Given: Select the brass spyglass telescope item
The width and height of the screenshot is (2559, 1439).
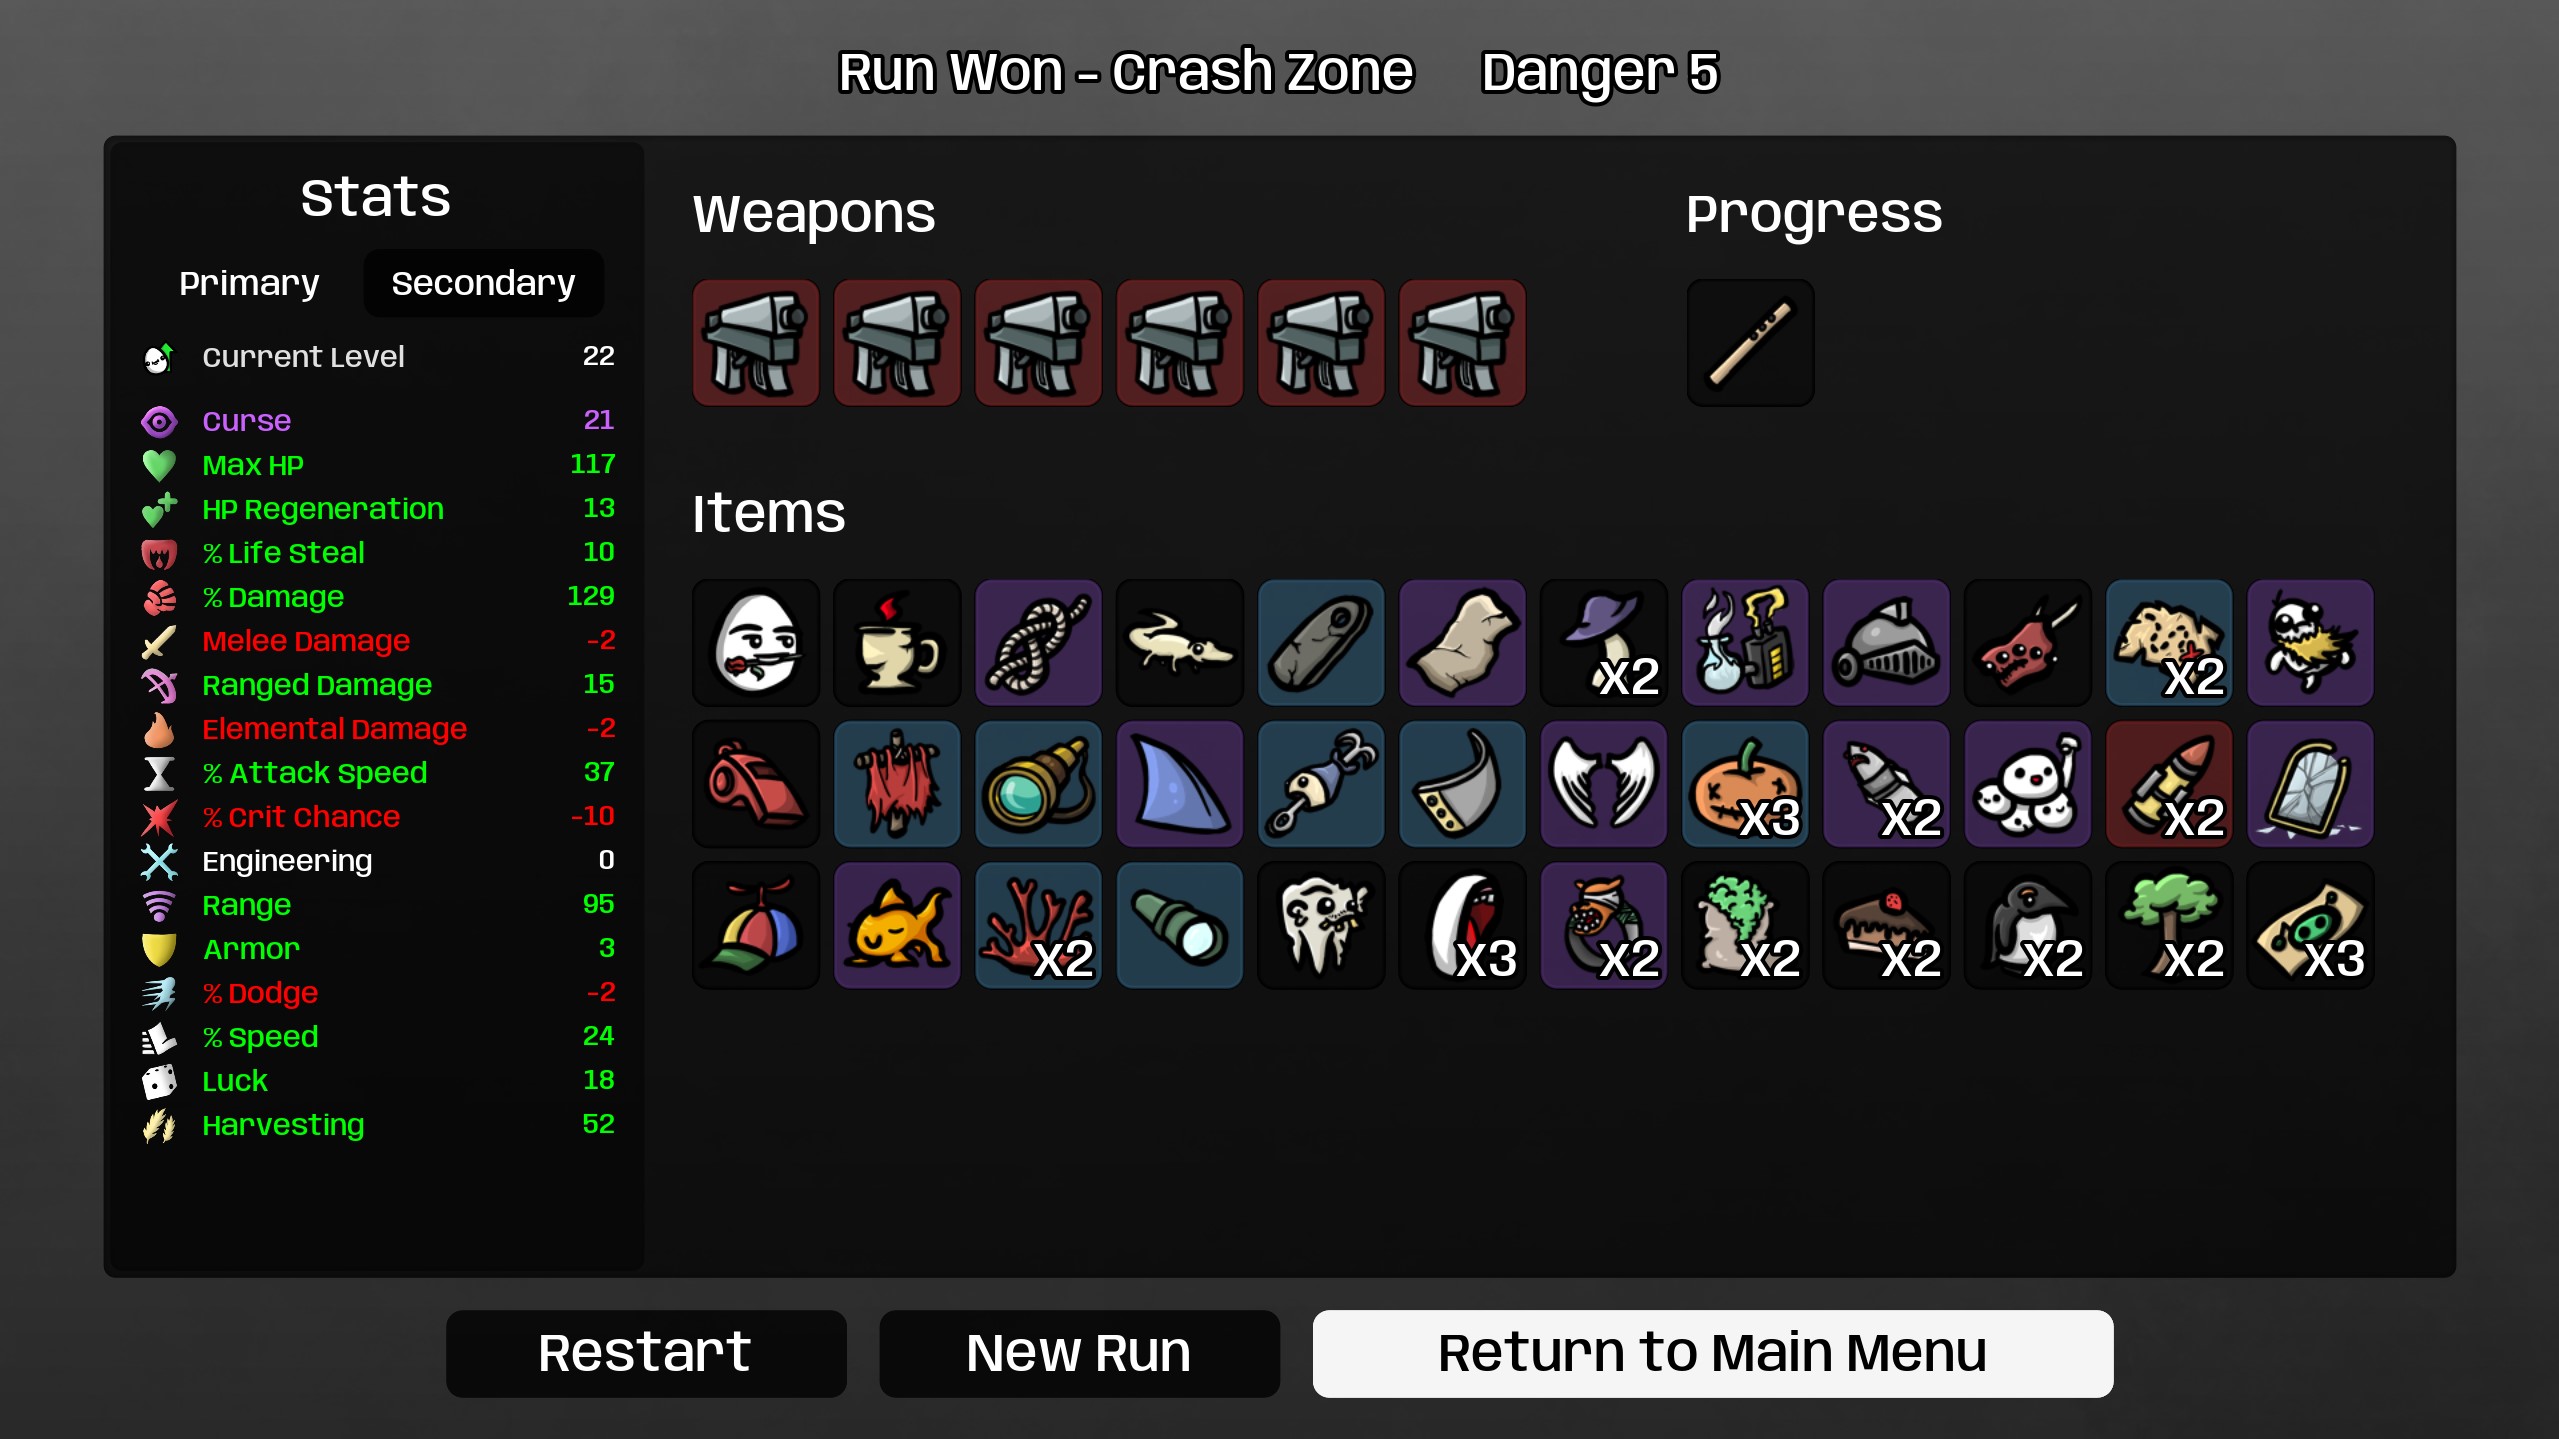Looking at the screenshot, I should [1038, 784].
